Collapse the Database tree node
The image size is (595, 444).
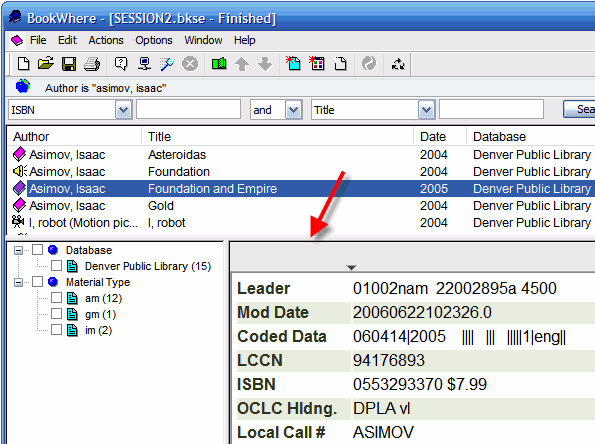coord(18,250)
